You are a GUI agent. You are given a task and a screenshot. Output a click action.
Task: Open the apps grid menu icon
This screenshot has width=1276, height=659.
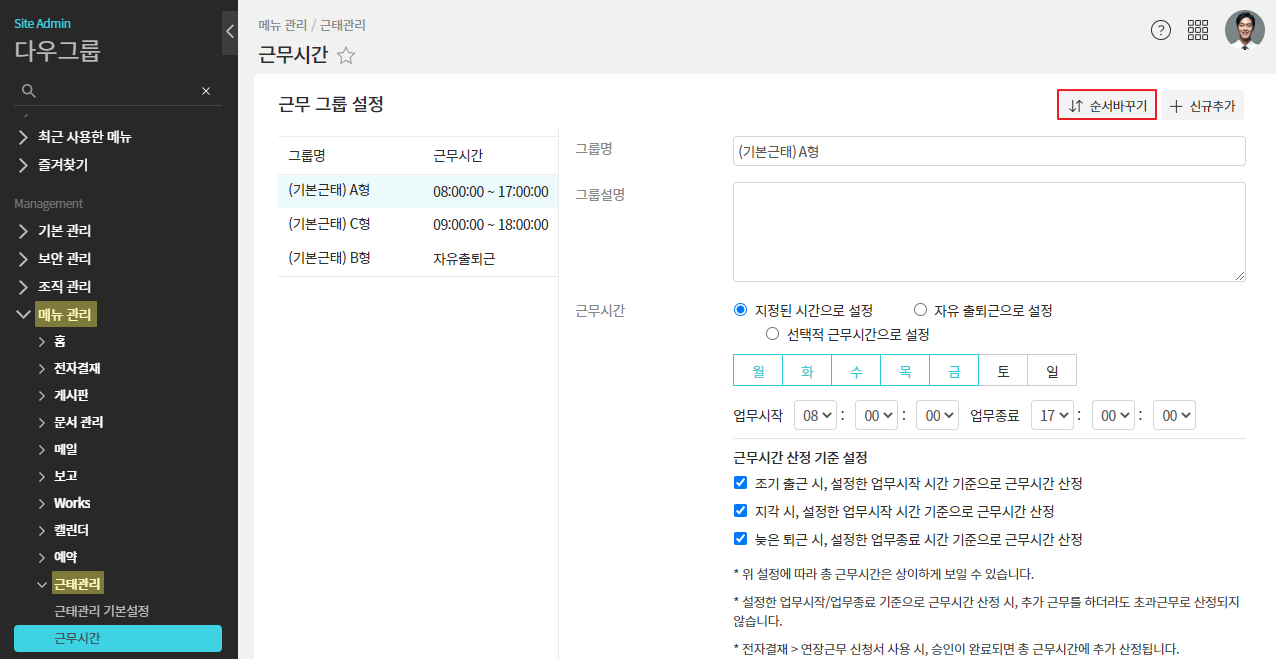1198,30
